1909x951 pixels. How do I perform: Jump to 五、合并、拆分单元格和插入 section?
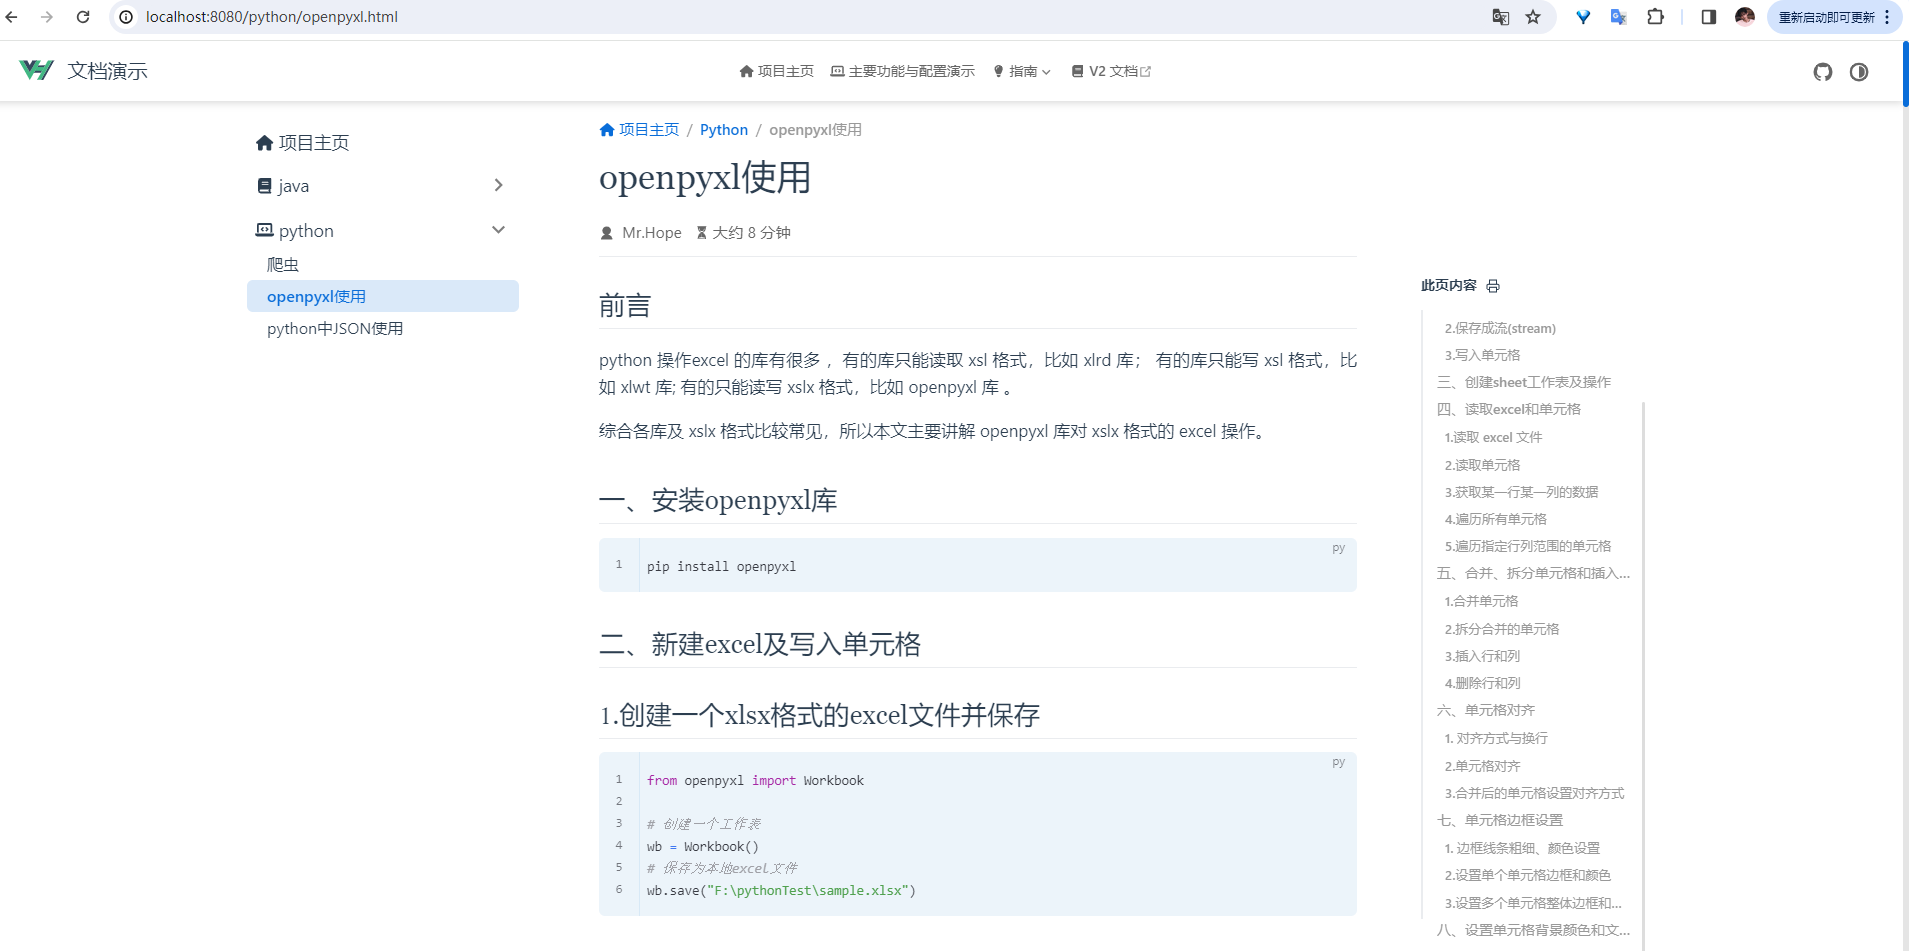1533,573
